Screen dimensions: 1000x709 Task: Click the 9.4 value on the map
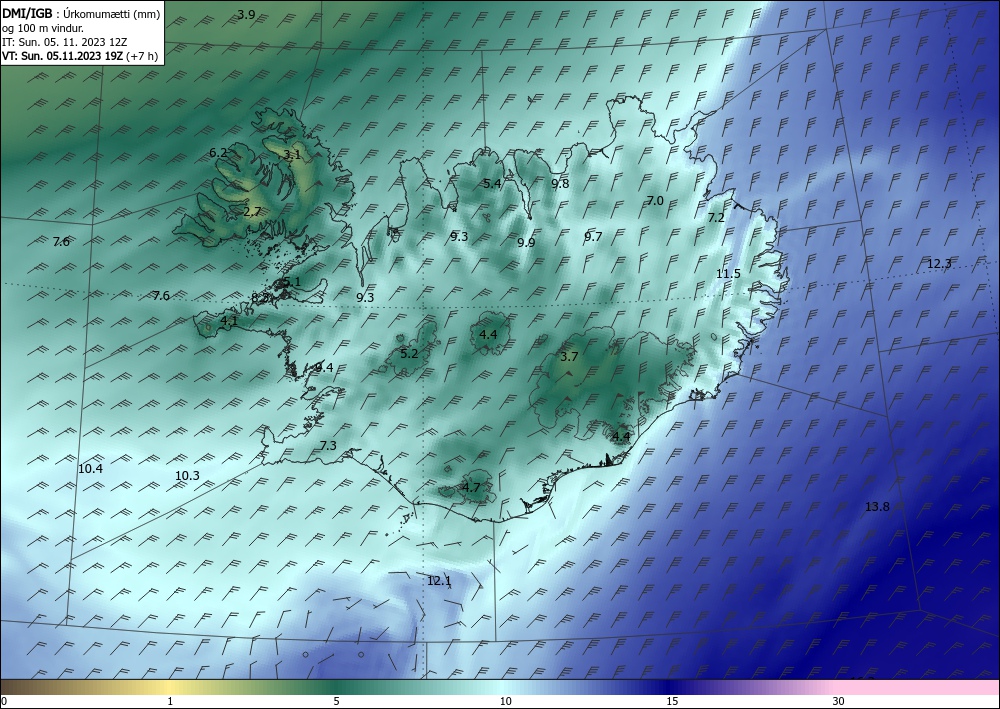click(324, 367)
